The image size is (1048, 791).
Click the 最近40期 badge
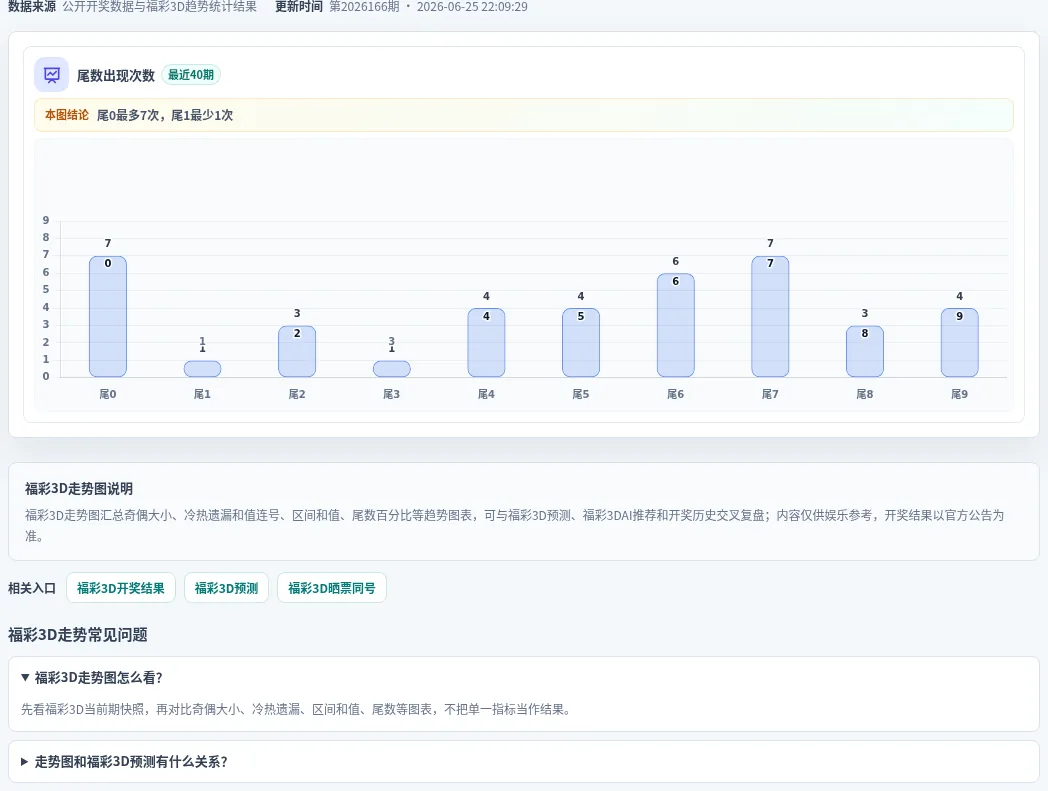(x=190, y=75)
